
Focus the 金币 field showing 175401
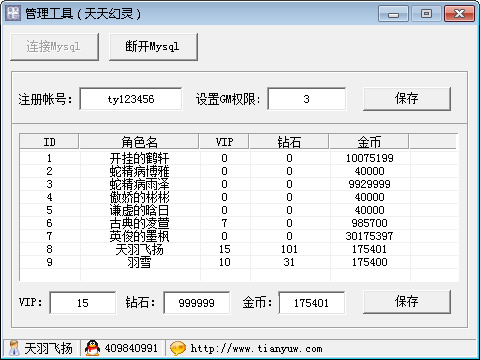[311, 303]
